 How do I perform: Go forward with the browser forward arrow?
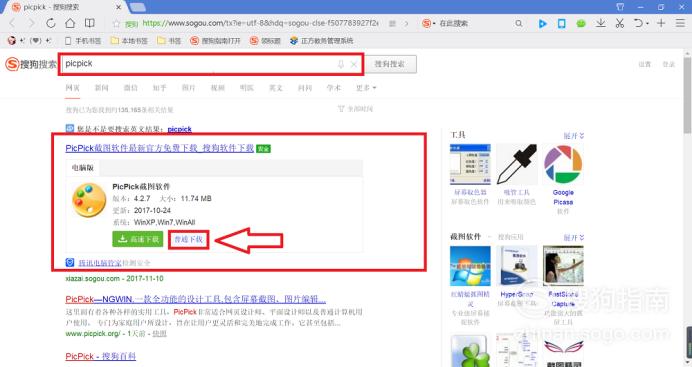tap(31, 23)
